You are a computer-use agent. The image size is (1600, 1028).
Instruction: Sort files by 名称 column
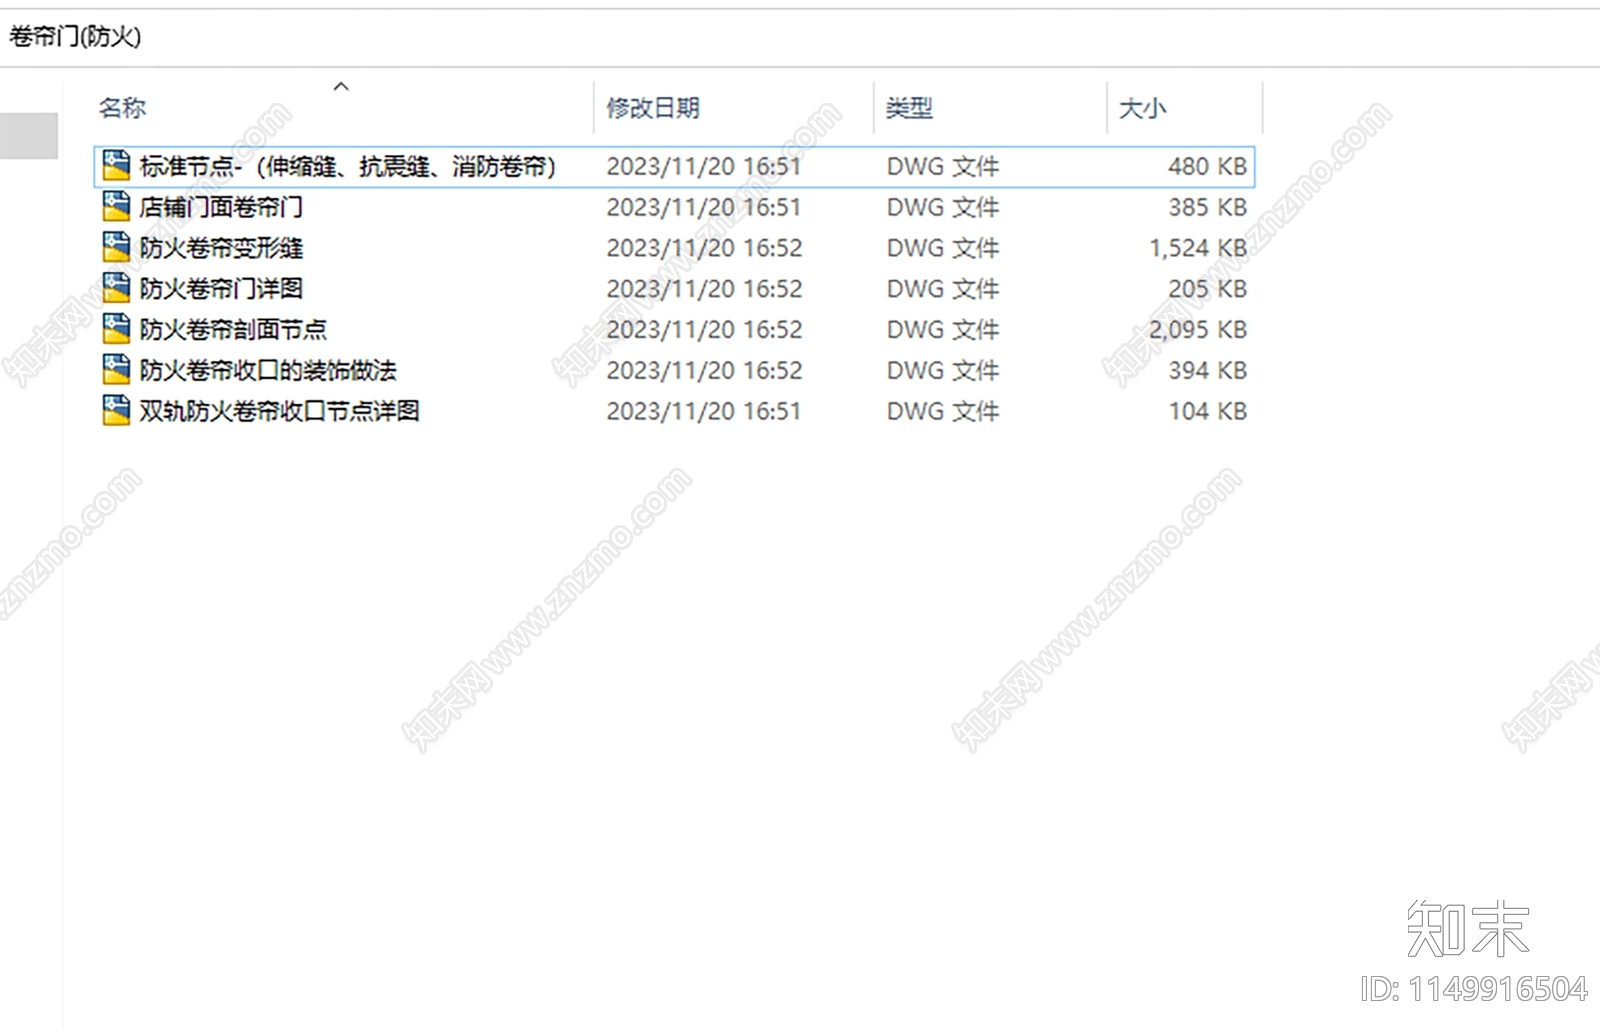123,108
